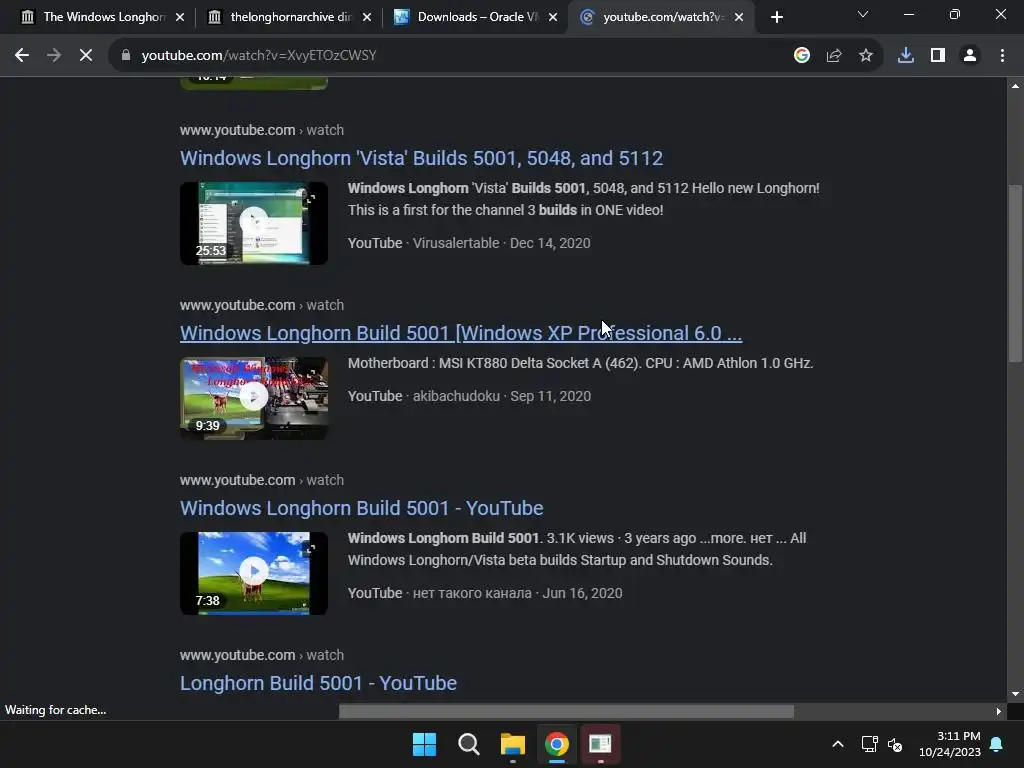This screenshot has width=1024, height=768.
Task: Open the dark red app icon beside Chrome
Action: (x=600, y=744)
